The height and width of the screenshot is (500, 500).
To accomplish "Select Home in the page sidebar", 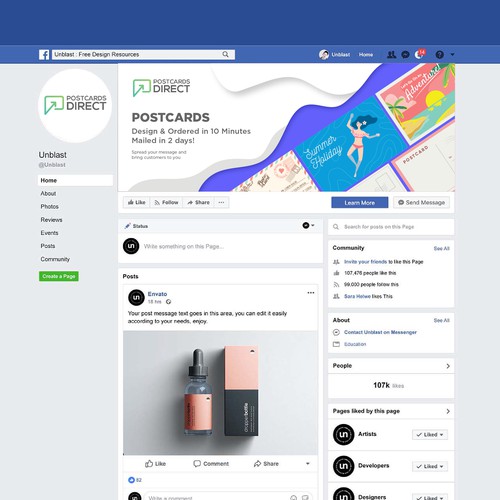I will (75, 180).
